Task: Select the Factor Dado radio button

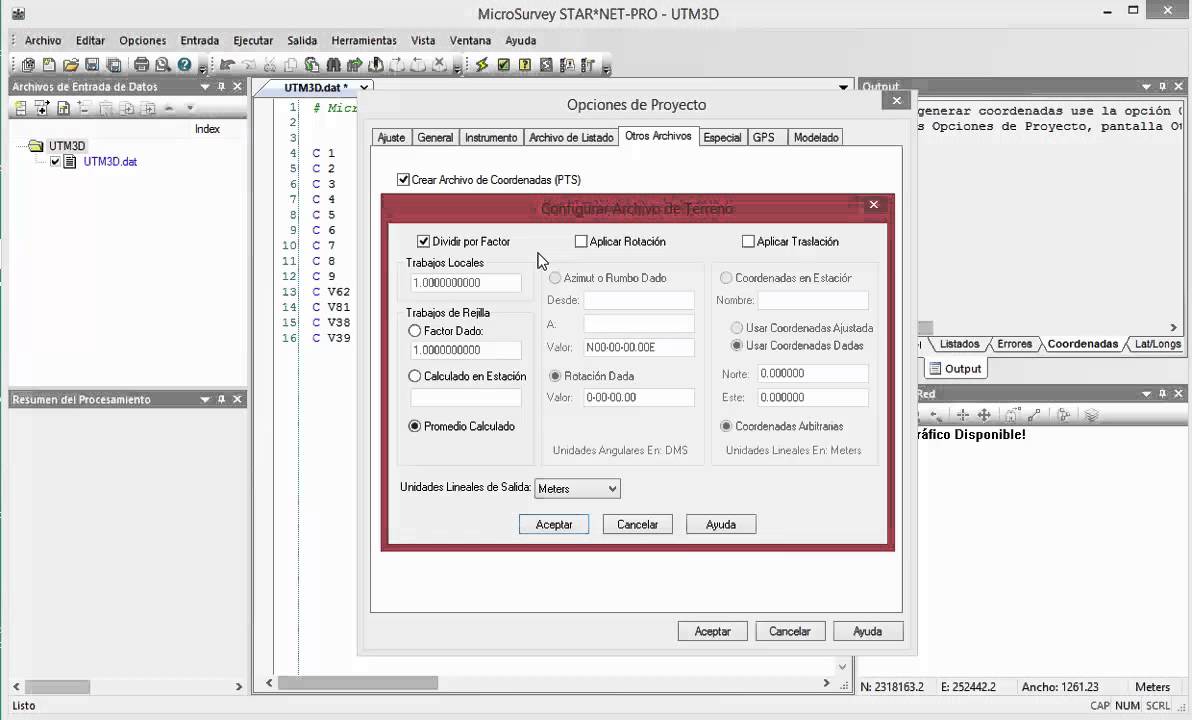Action: [414, 331]
